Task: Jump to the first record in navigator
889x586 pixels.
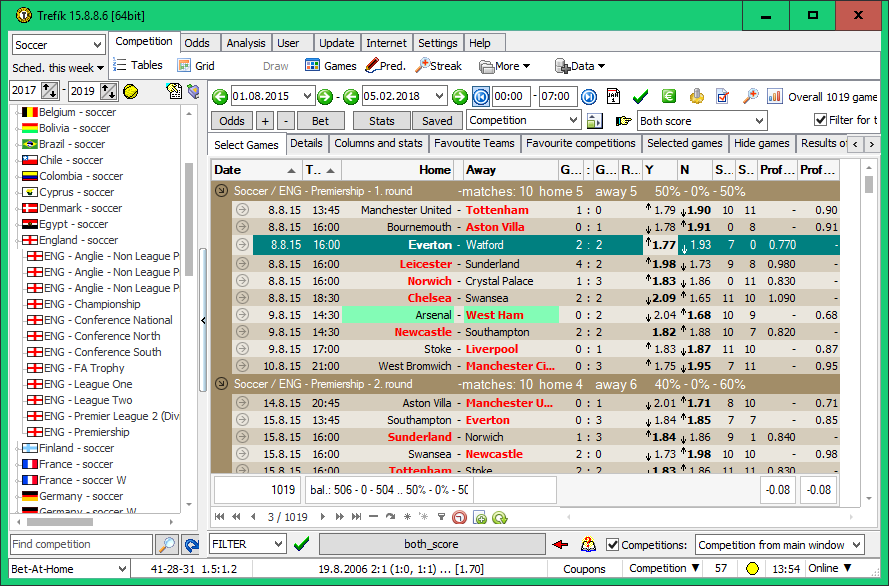Action: 219,517
